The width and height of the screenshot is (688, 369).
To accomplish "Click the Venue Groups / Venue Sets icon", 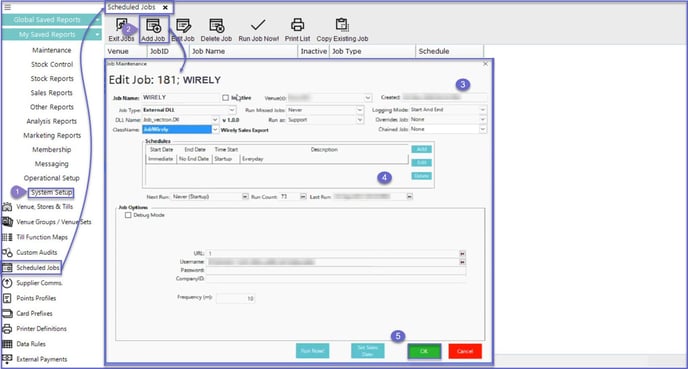I will [7, 222].
